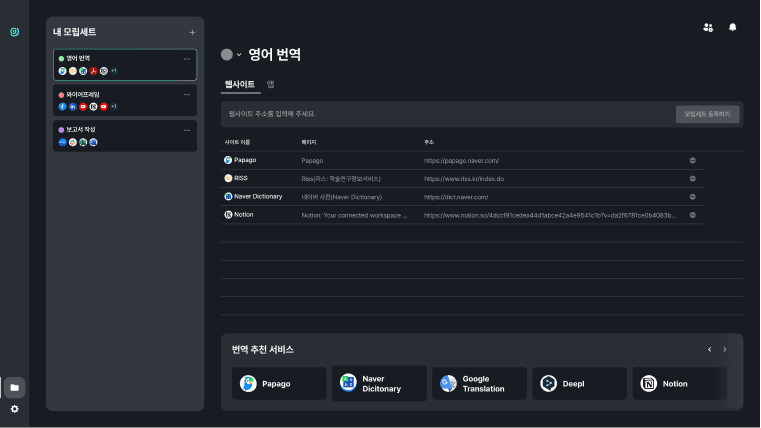
Task: Click 'Notion: Your connected workspace' page text
Action: click(354, 215)
